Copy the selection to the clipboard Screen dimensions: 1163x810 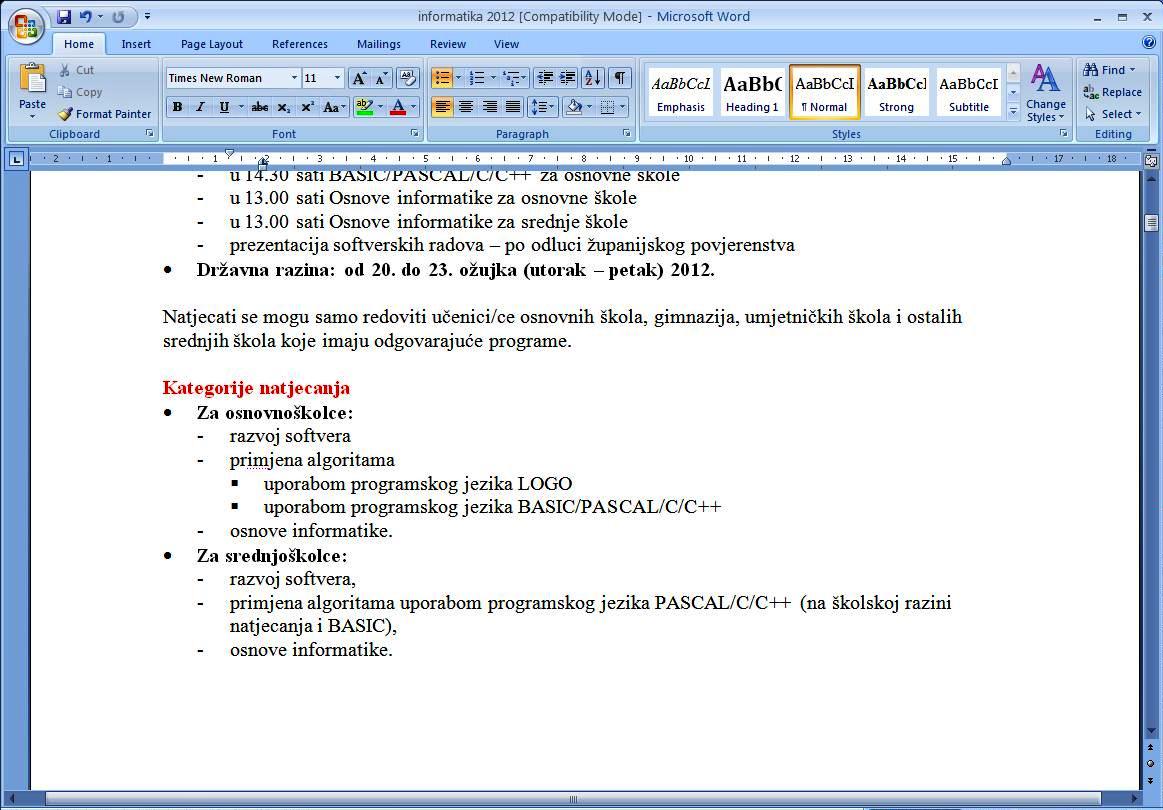pos(79,92)
